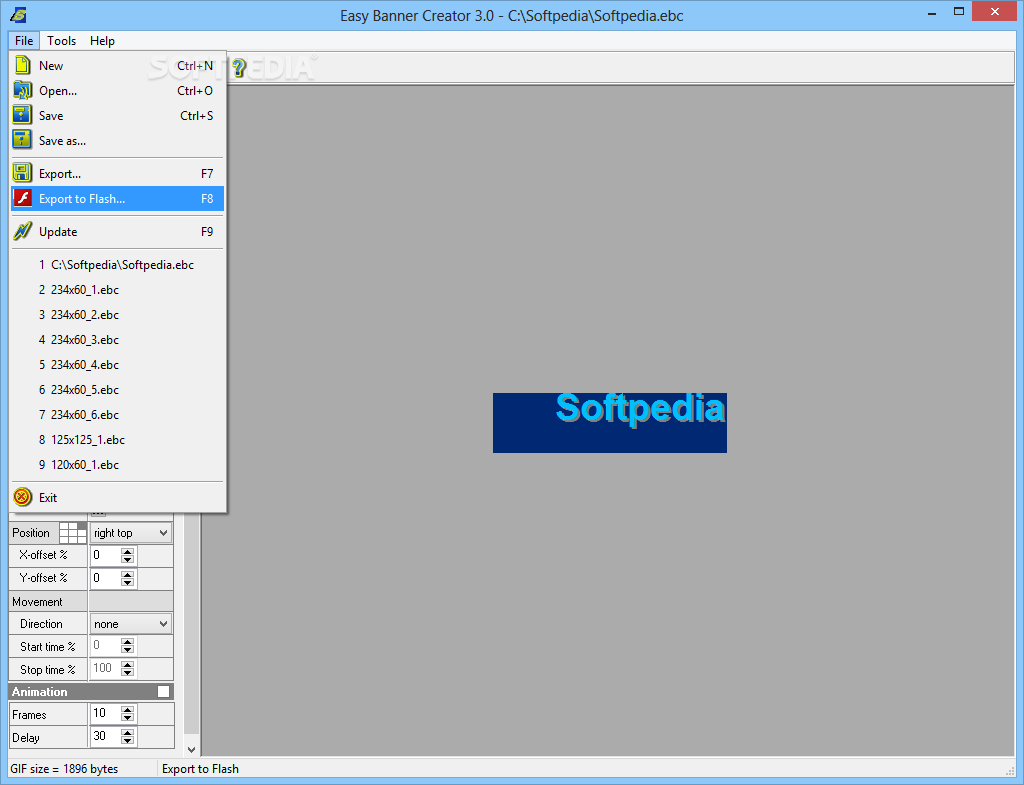Click the Softpedia banner preview
This screenshot has width=1024, height=785.
click(609, 423)
